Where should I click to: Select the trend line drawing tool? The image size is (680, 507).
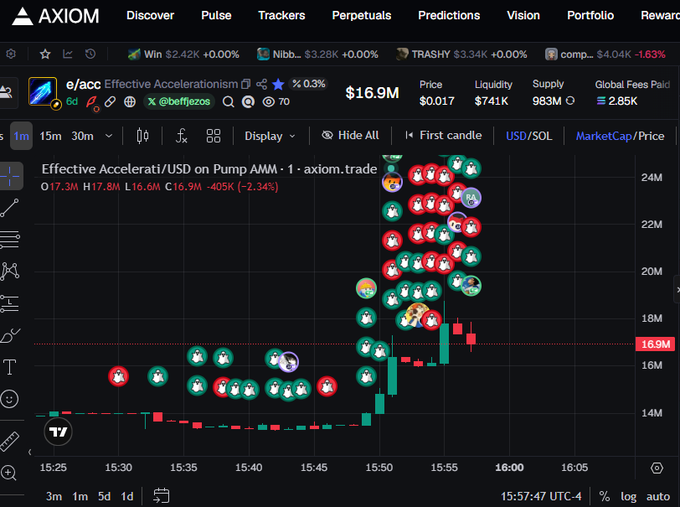click(10, 208)
